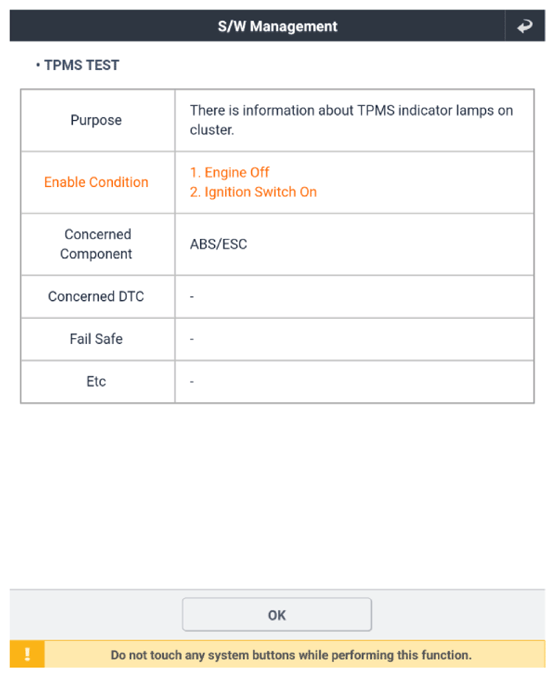Screen dimensions: 555x677
Task: Click the TPMS indicator lamps purpose description
Action: [x=352, y=120]
